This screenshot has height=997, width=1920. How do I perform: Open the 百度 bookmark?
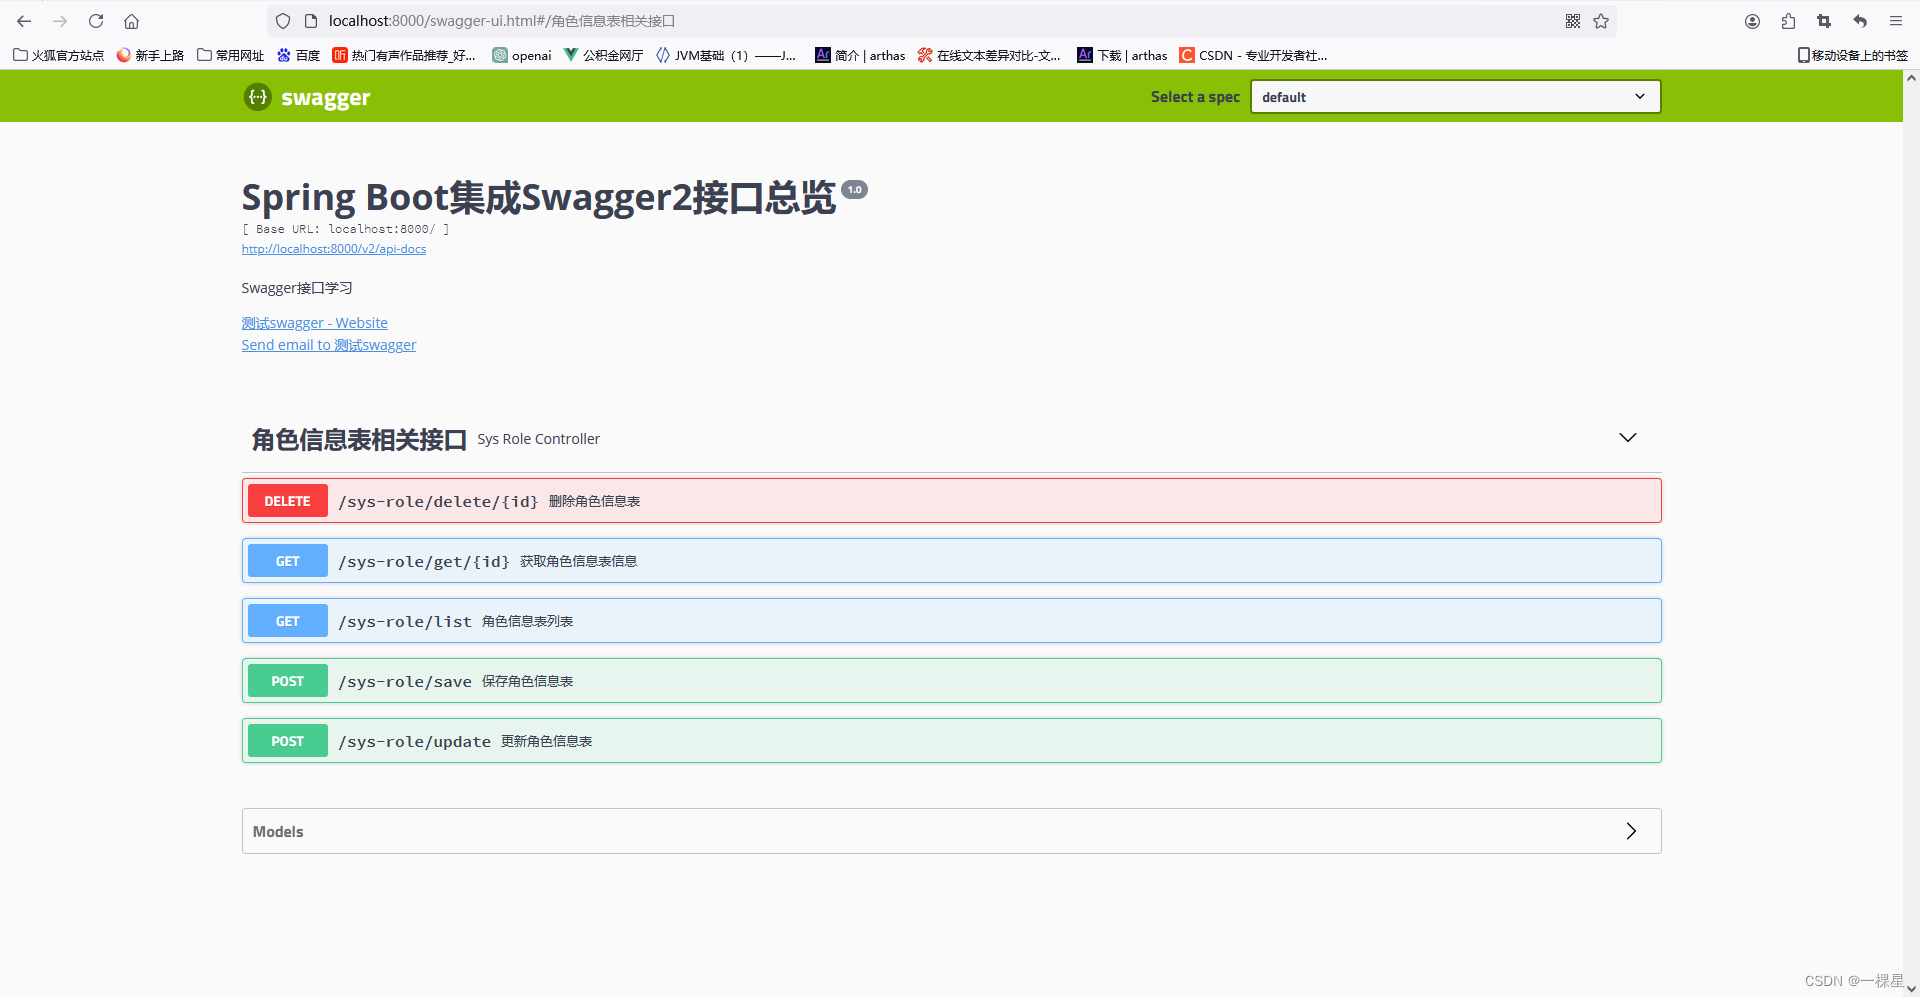pyautogui.click(x=298, y=55)
